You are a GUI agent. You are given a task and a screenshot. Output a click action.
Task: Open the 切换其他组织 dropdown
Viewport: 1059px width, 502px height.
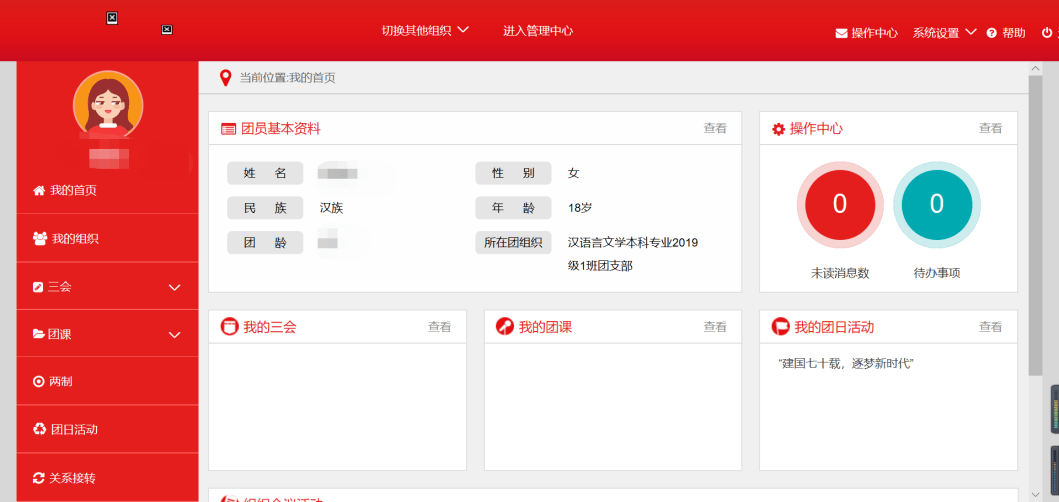(x=425, y=30)
